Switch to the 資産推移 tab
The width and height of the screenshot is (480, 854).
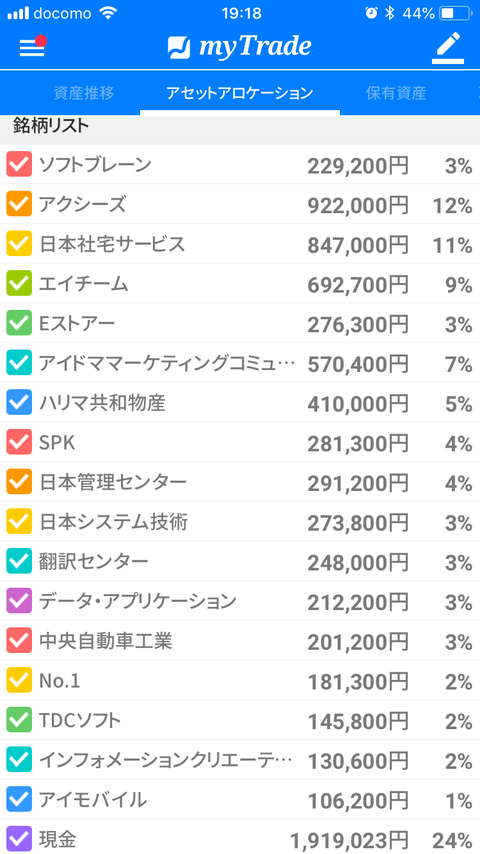point(84,93)
